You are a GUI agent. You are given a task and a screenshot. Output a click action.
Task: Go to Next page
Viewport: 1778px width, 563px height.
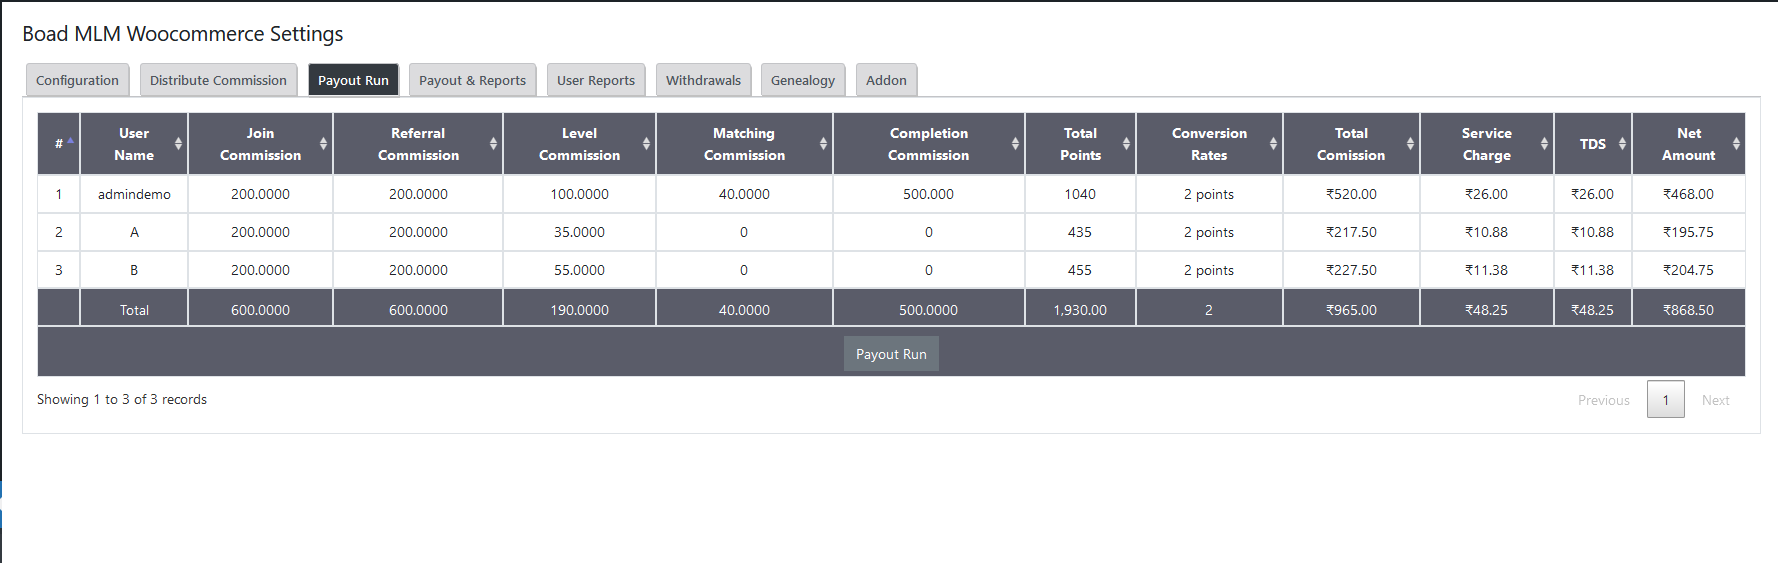click(x=1715, y=400)
